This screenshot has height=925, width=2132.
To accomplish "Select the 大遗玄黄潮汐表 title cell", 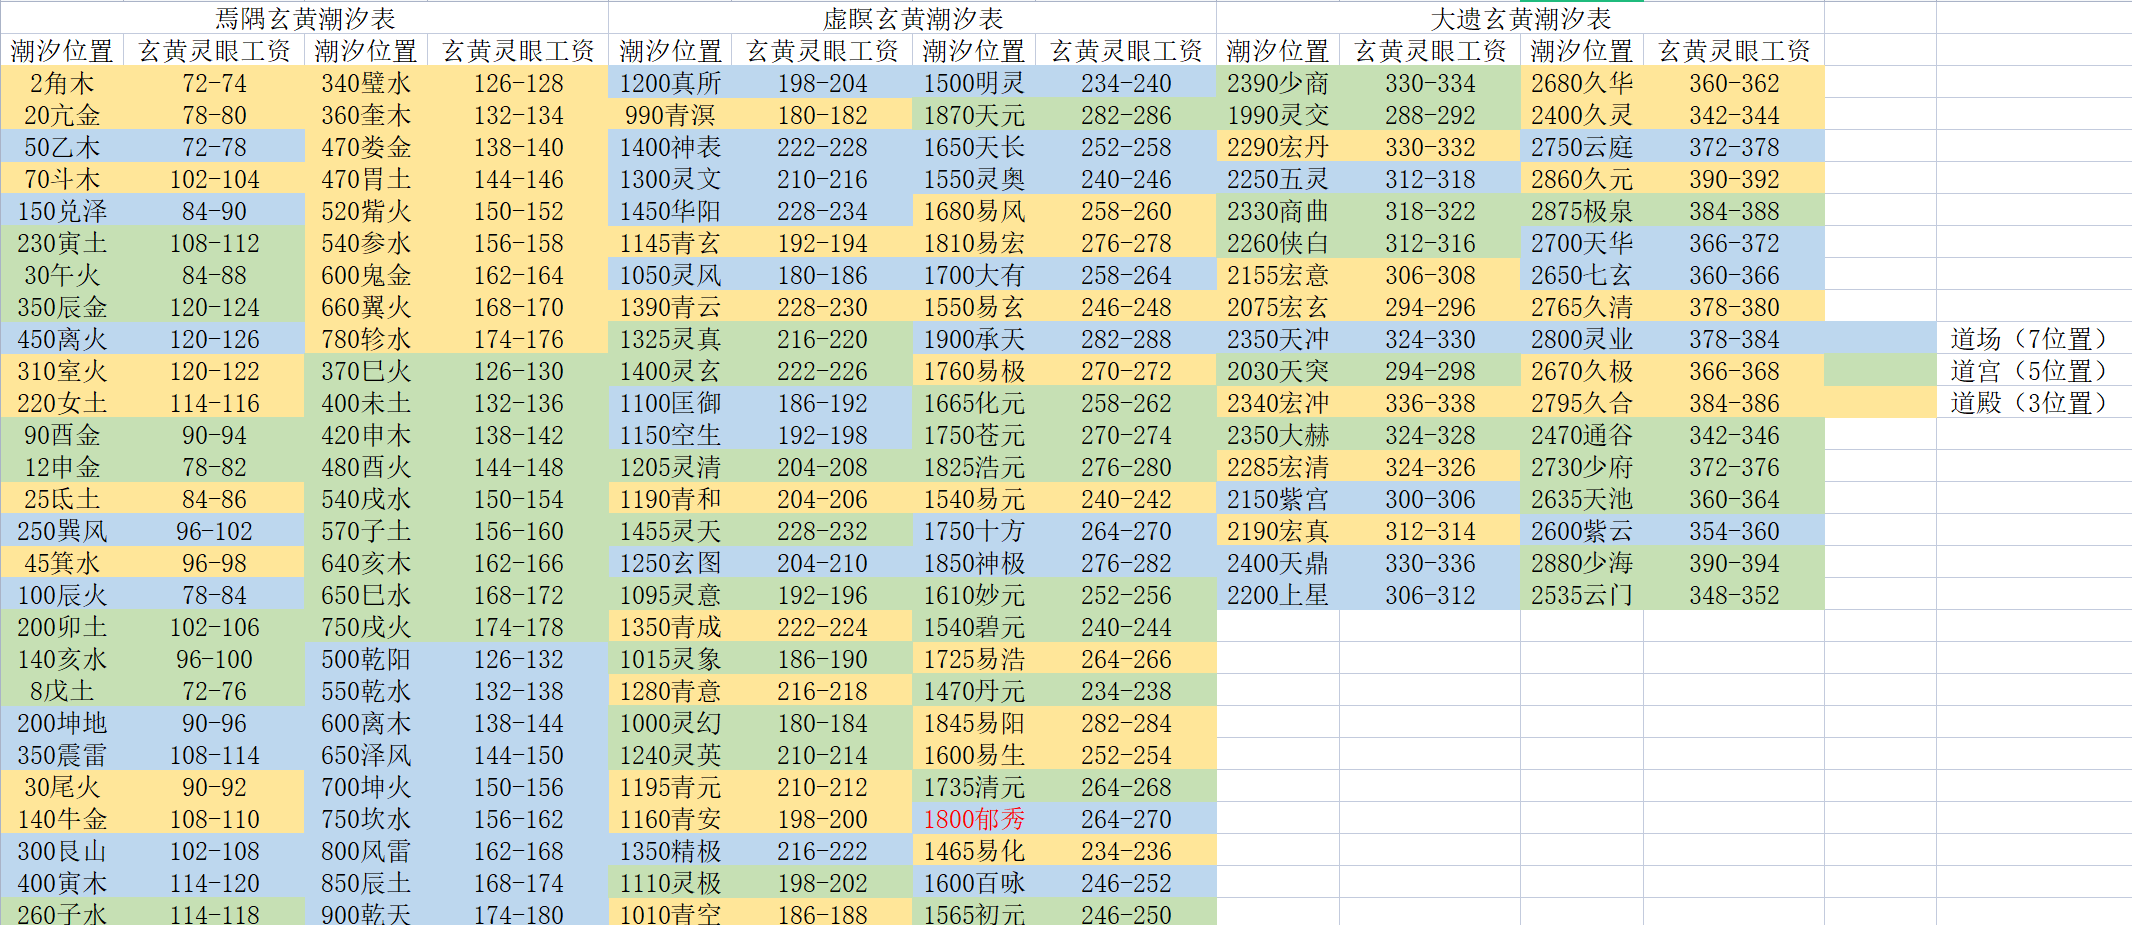I will coord(1521,18).
